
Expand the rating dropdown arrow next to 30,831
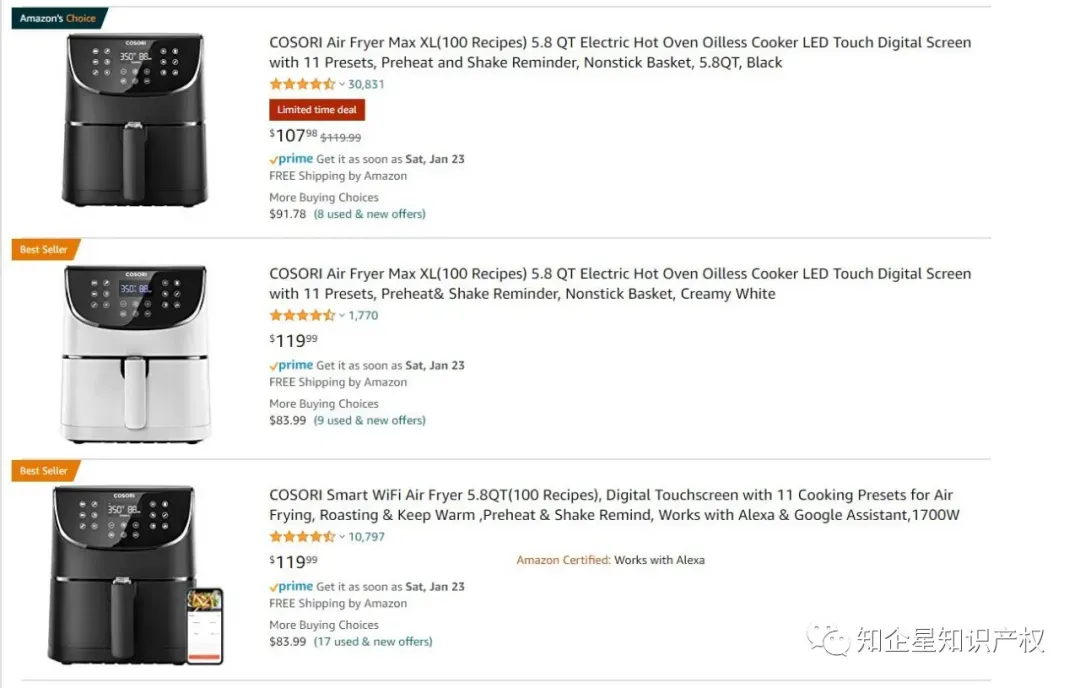point(342,85)
